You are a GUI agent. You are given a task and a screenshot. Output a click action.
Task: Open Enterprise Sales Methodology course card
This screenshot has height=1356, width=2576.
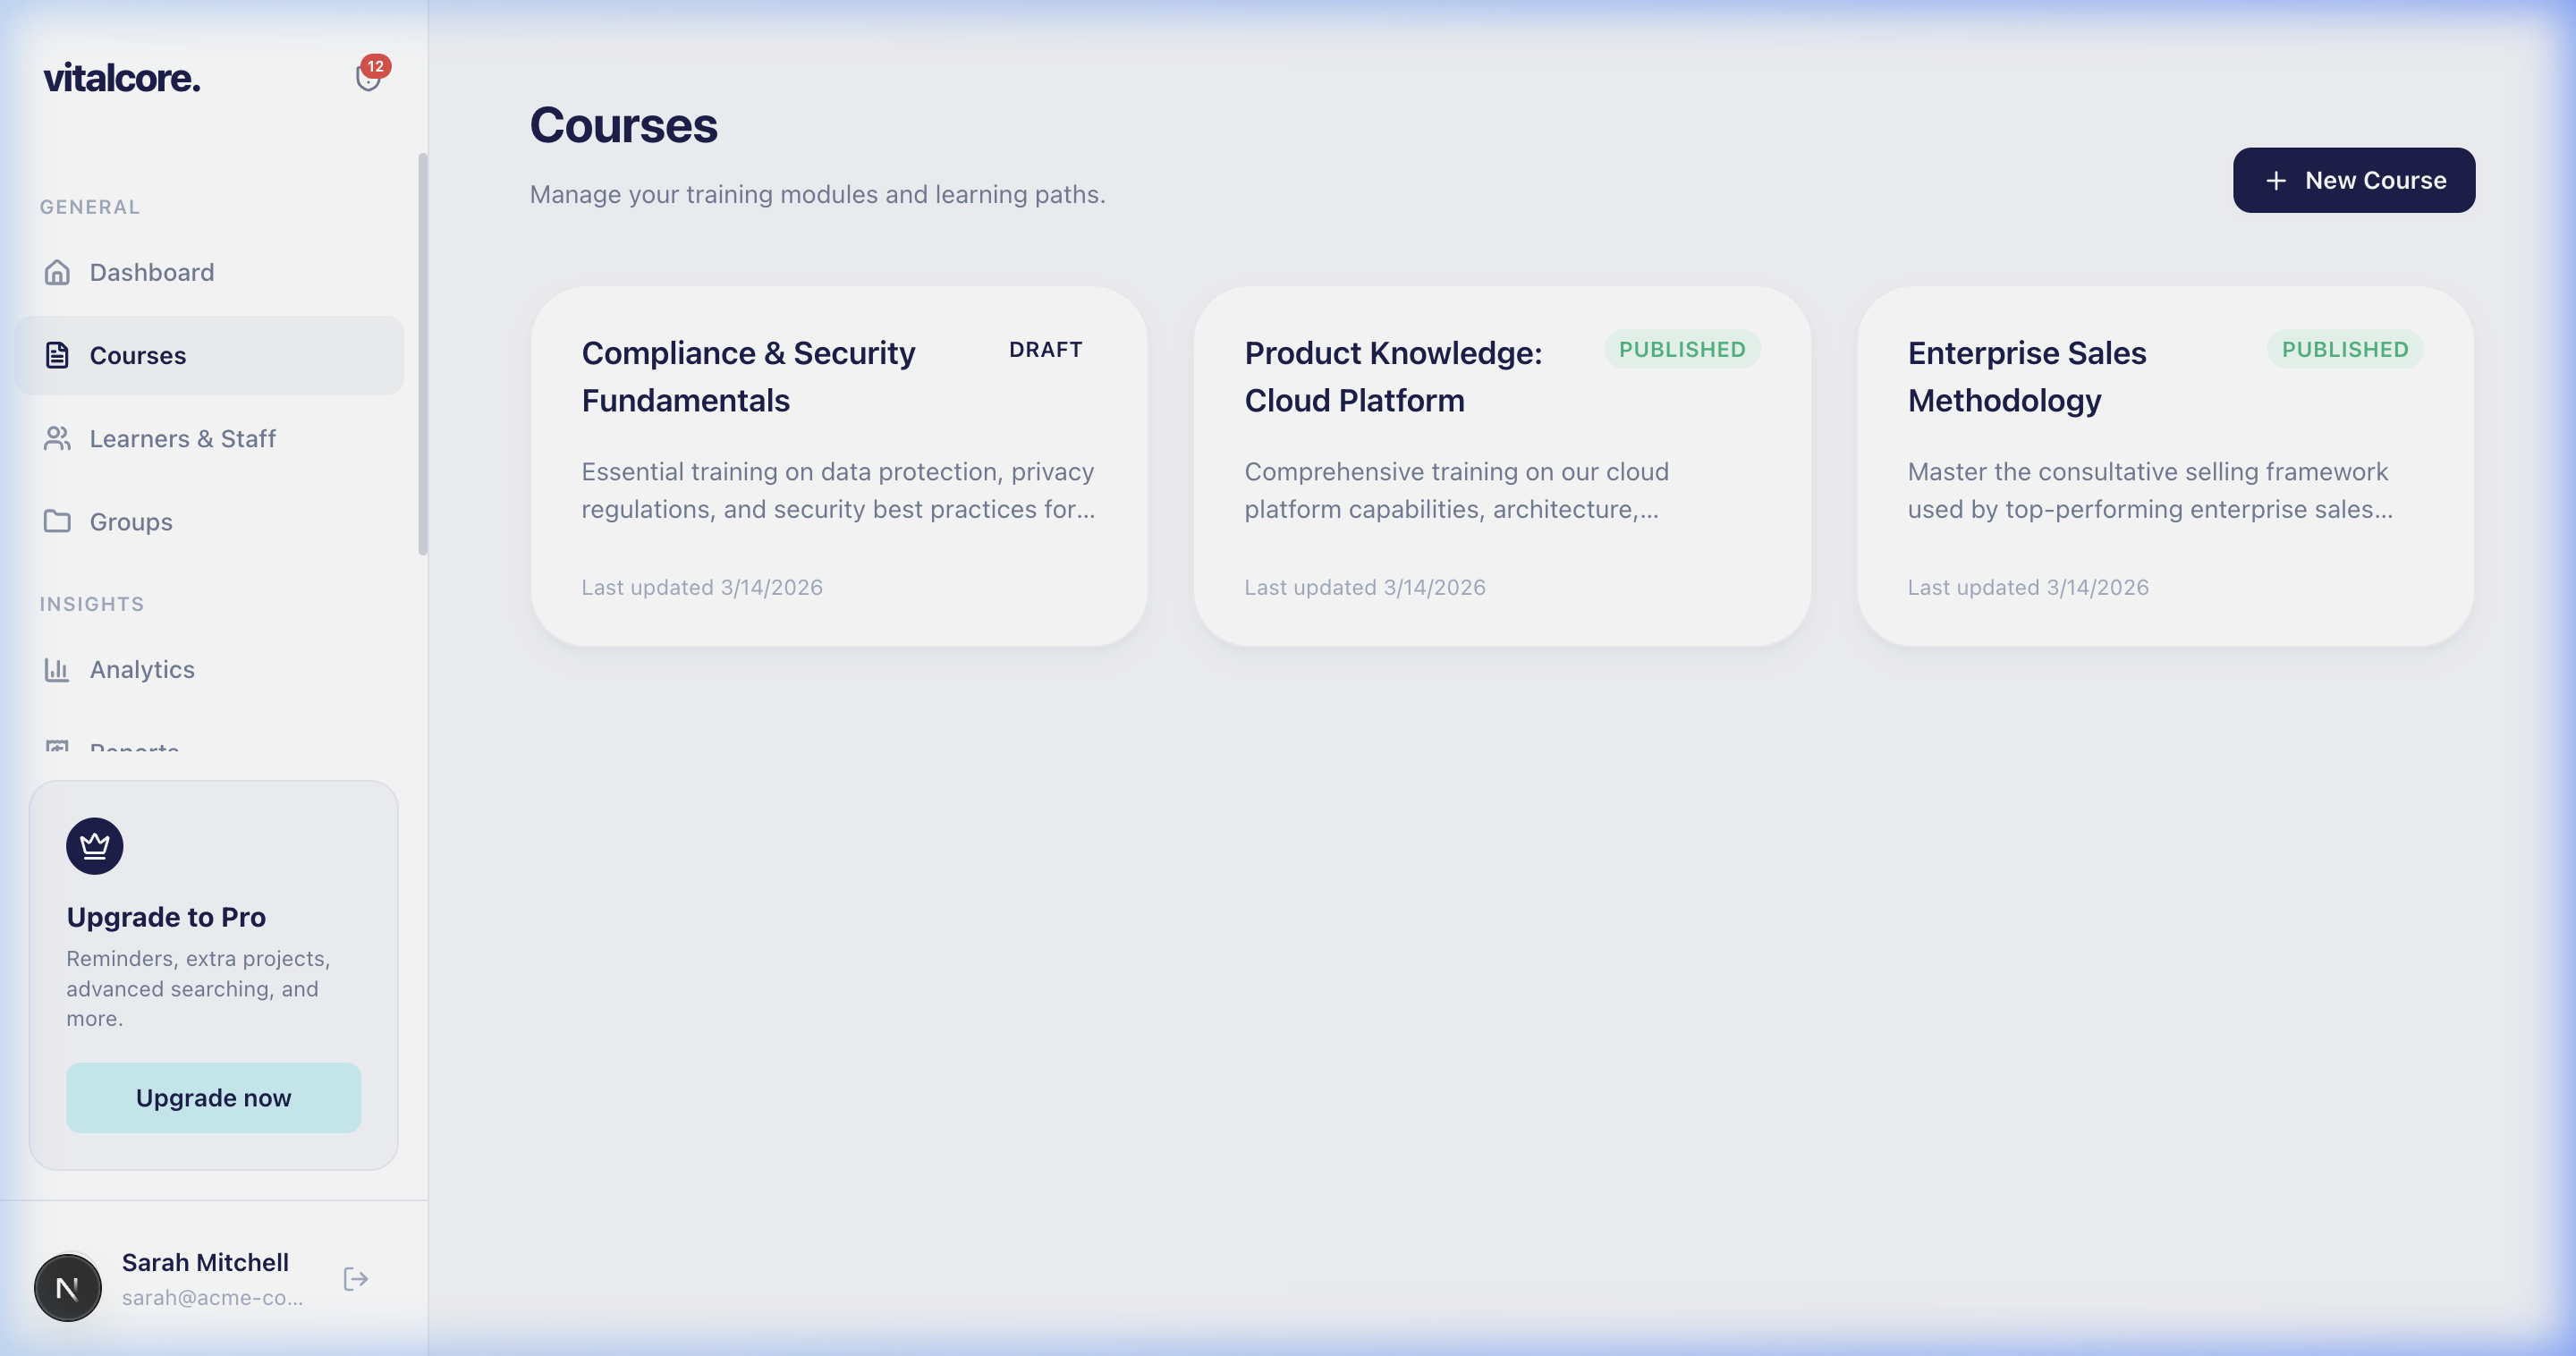point(2164,466)
